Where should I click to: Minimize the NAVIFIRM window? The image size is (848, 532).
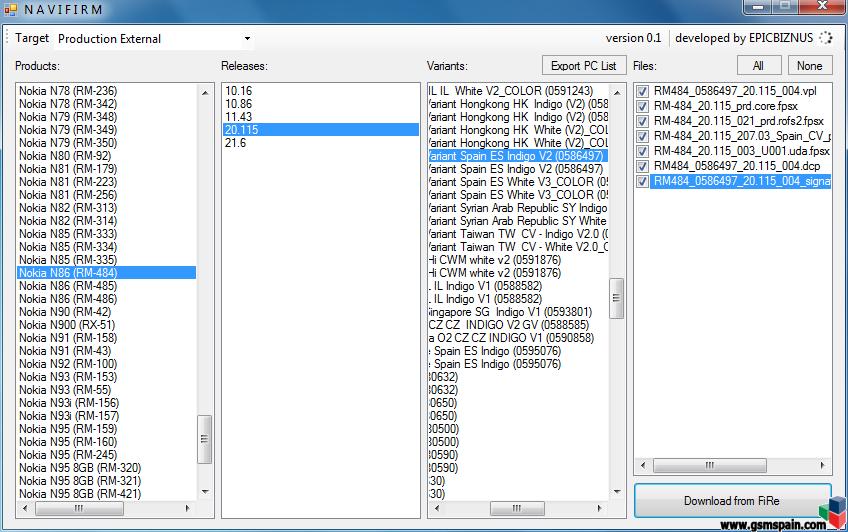coord(758,6)
